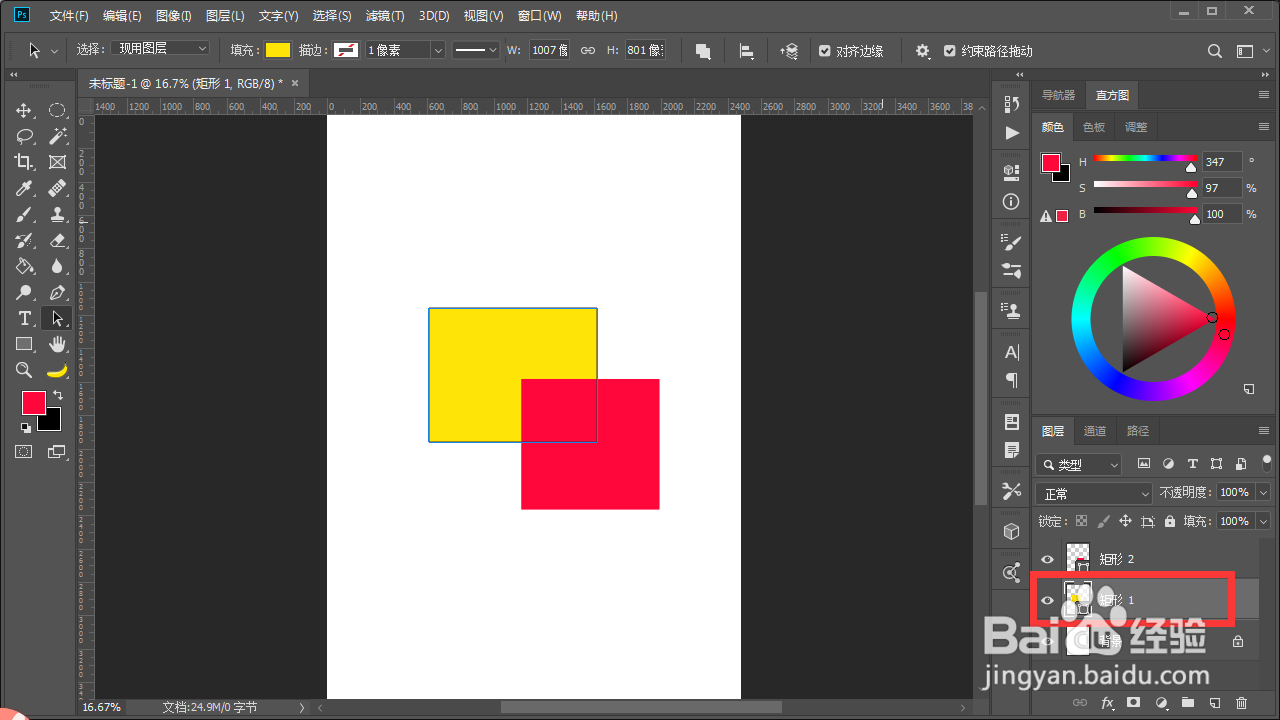Screen dimensions: 1280x720
Task: Click the path alignment icon in options bar
Action: [746, 51]
